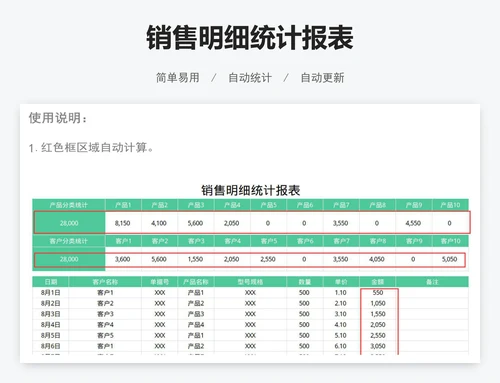This screenshot has height=383, width=500.
Task: Click the 1.10 unit price cell
Action: tap(340, 293)
